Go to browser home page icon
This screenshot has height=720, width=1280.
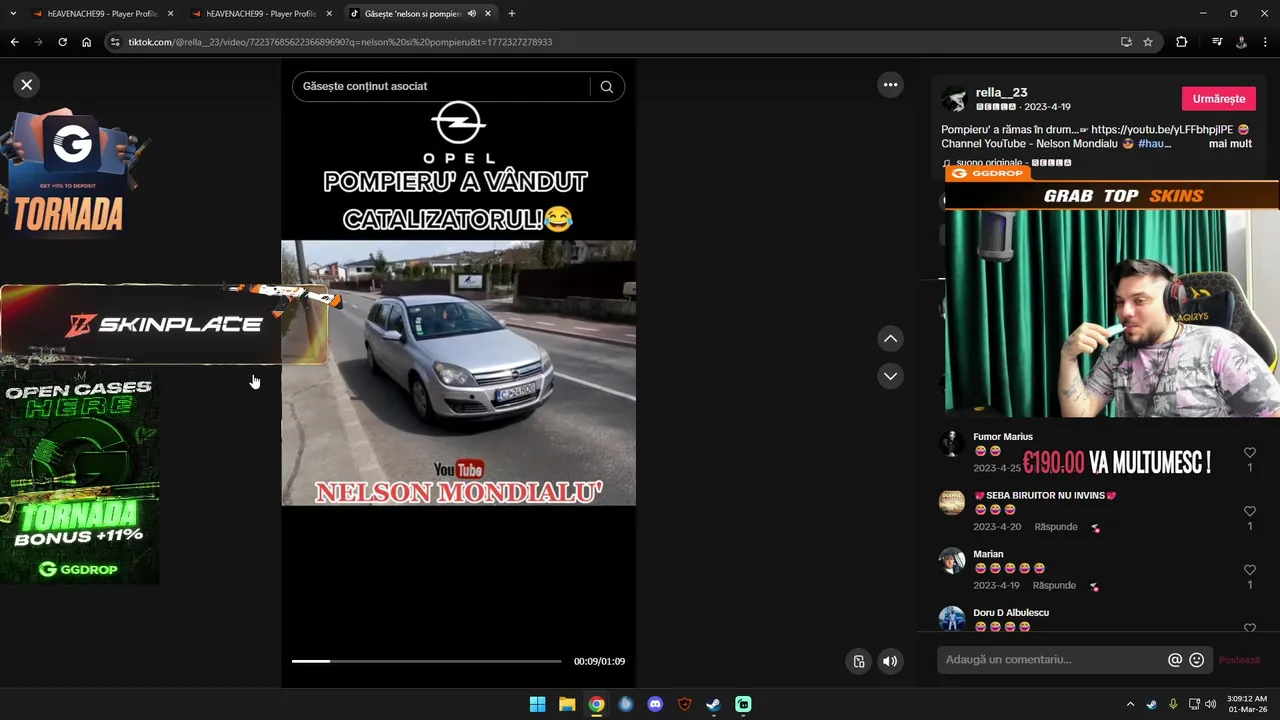click(87, 42)
